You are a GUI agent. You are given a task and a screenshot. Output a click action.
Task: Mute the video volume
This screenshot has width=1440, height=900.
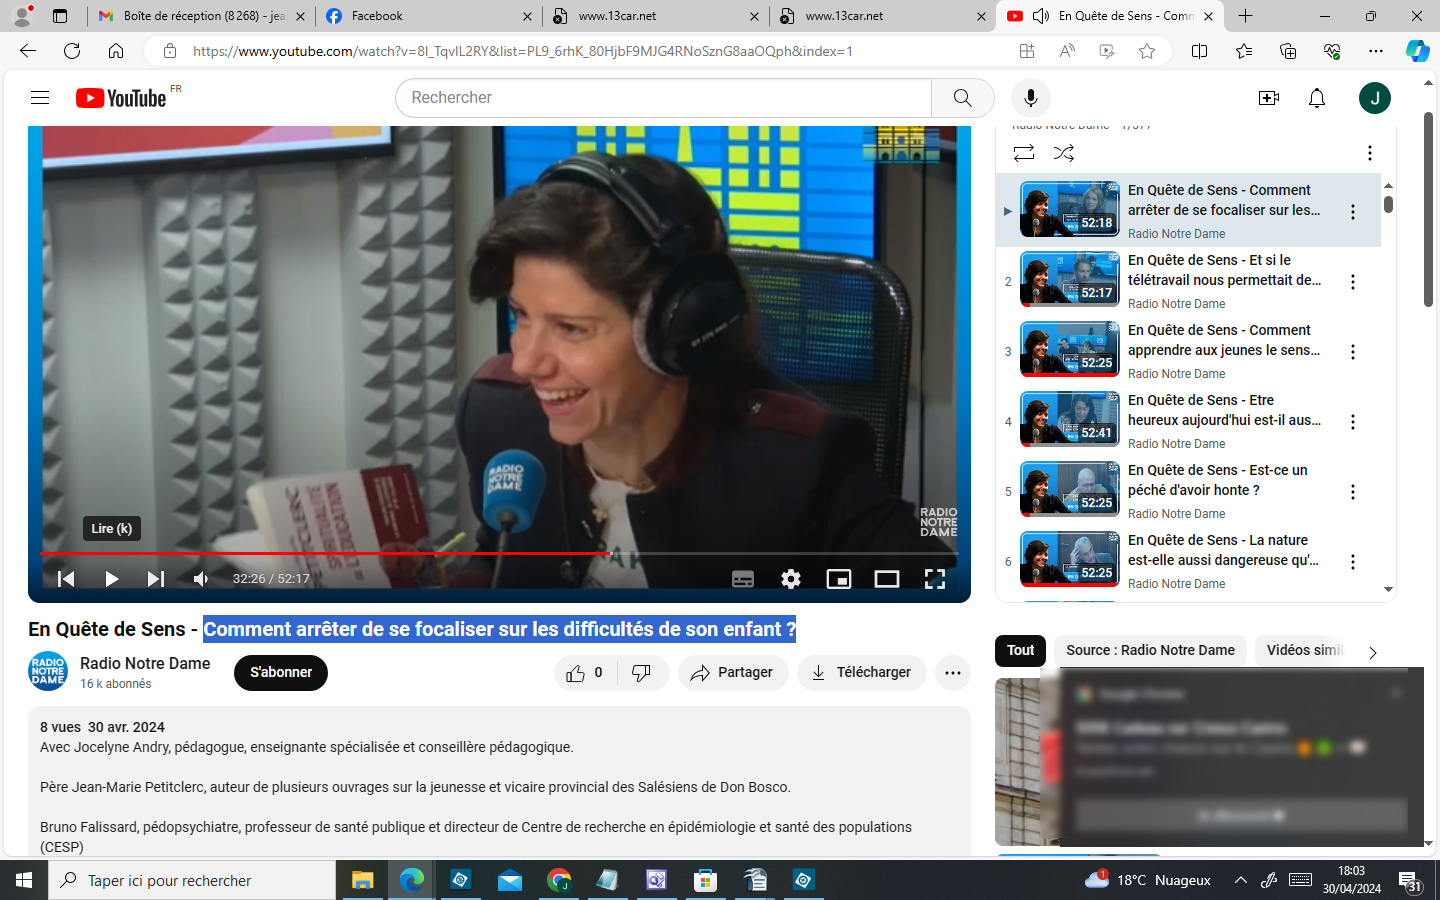tap(201, 579)
